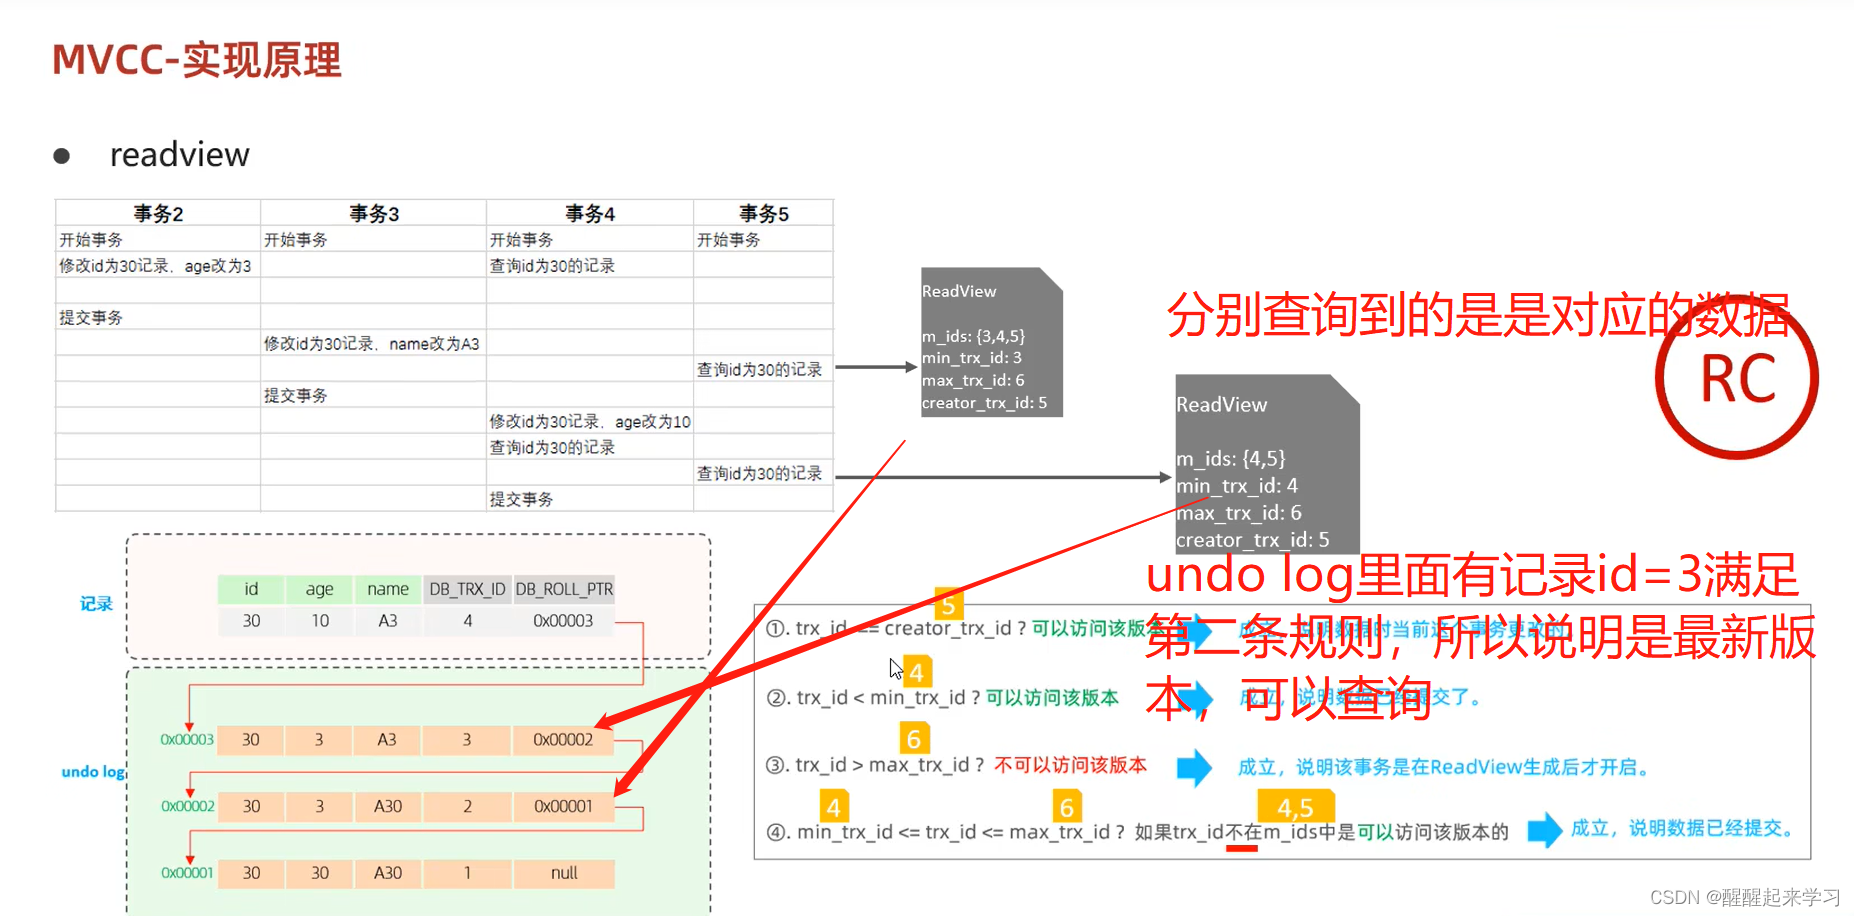The height and width of the screenshot is (916, 1854).
Task: Click the "readview" bullet heading
Action: pos(180,155)
